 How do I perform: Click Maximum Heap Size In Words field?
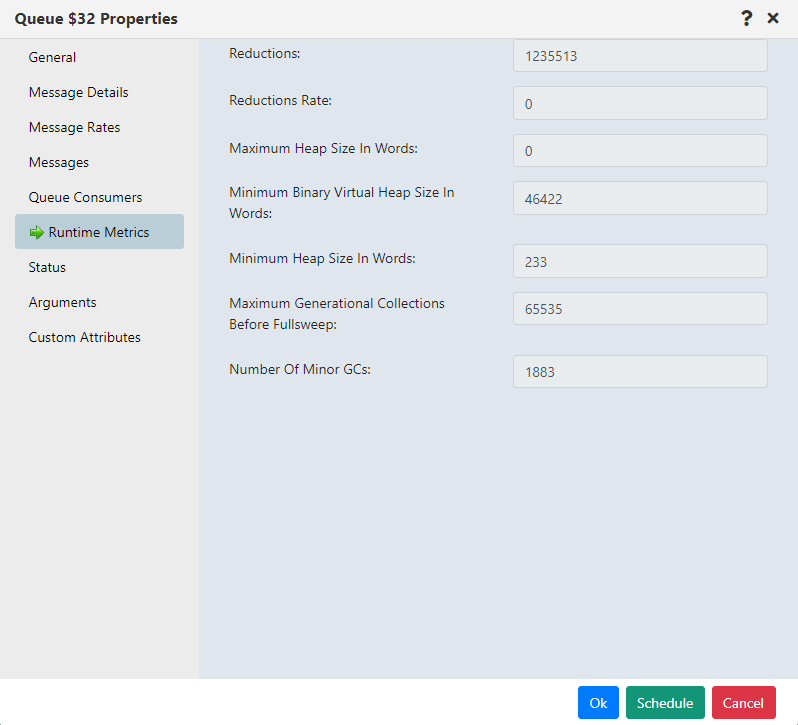(x=640, y=151)
